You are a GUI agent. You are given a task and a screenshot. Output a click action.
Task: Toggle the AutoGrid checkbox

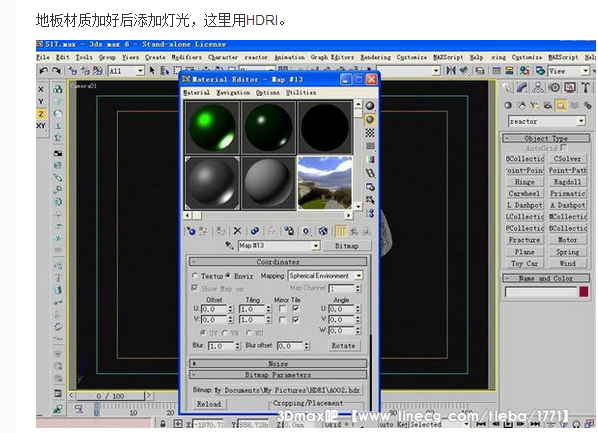(x=564, y=147)
